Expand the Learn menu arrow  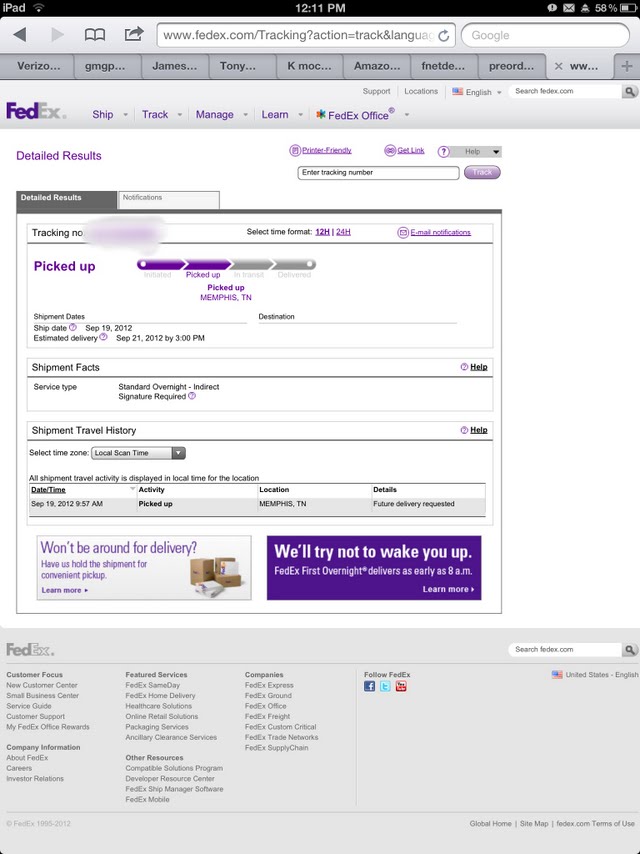click(300, 115)
